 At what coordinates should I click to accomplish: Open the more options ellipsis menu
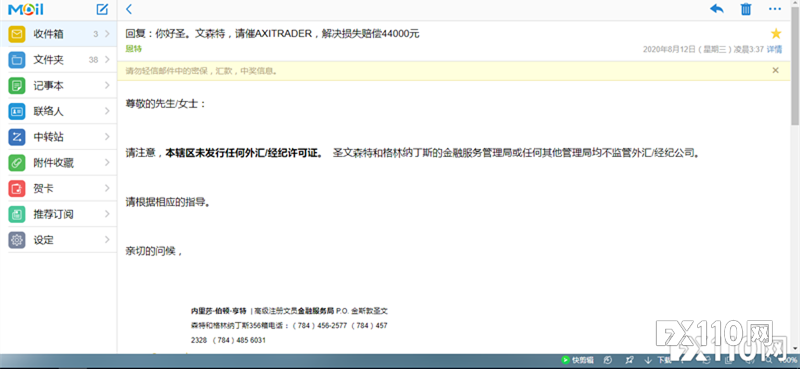coord(775,9)
